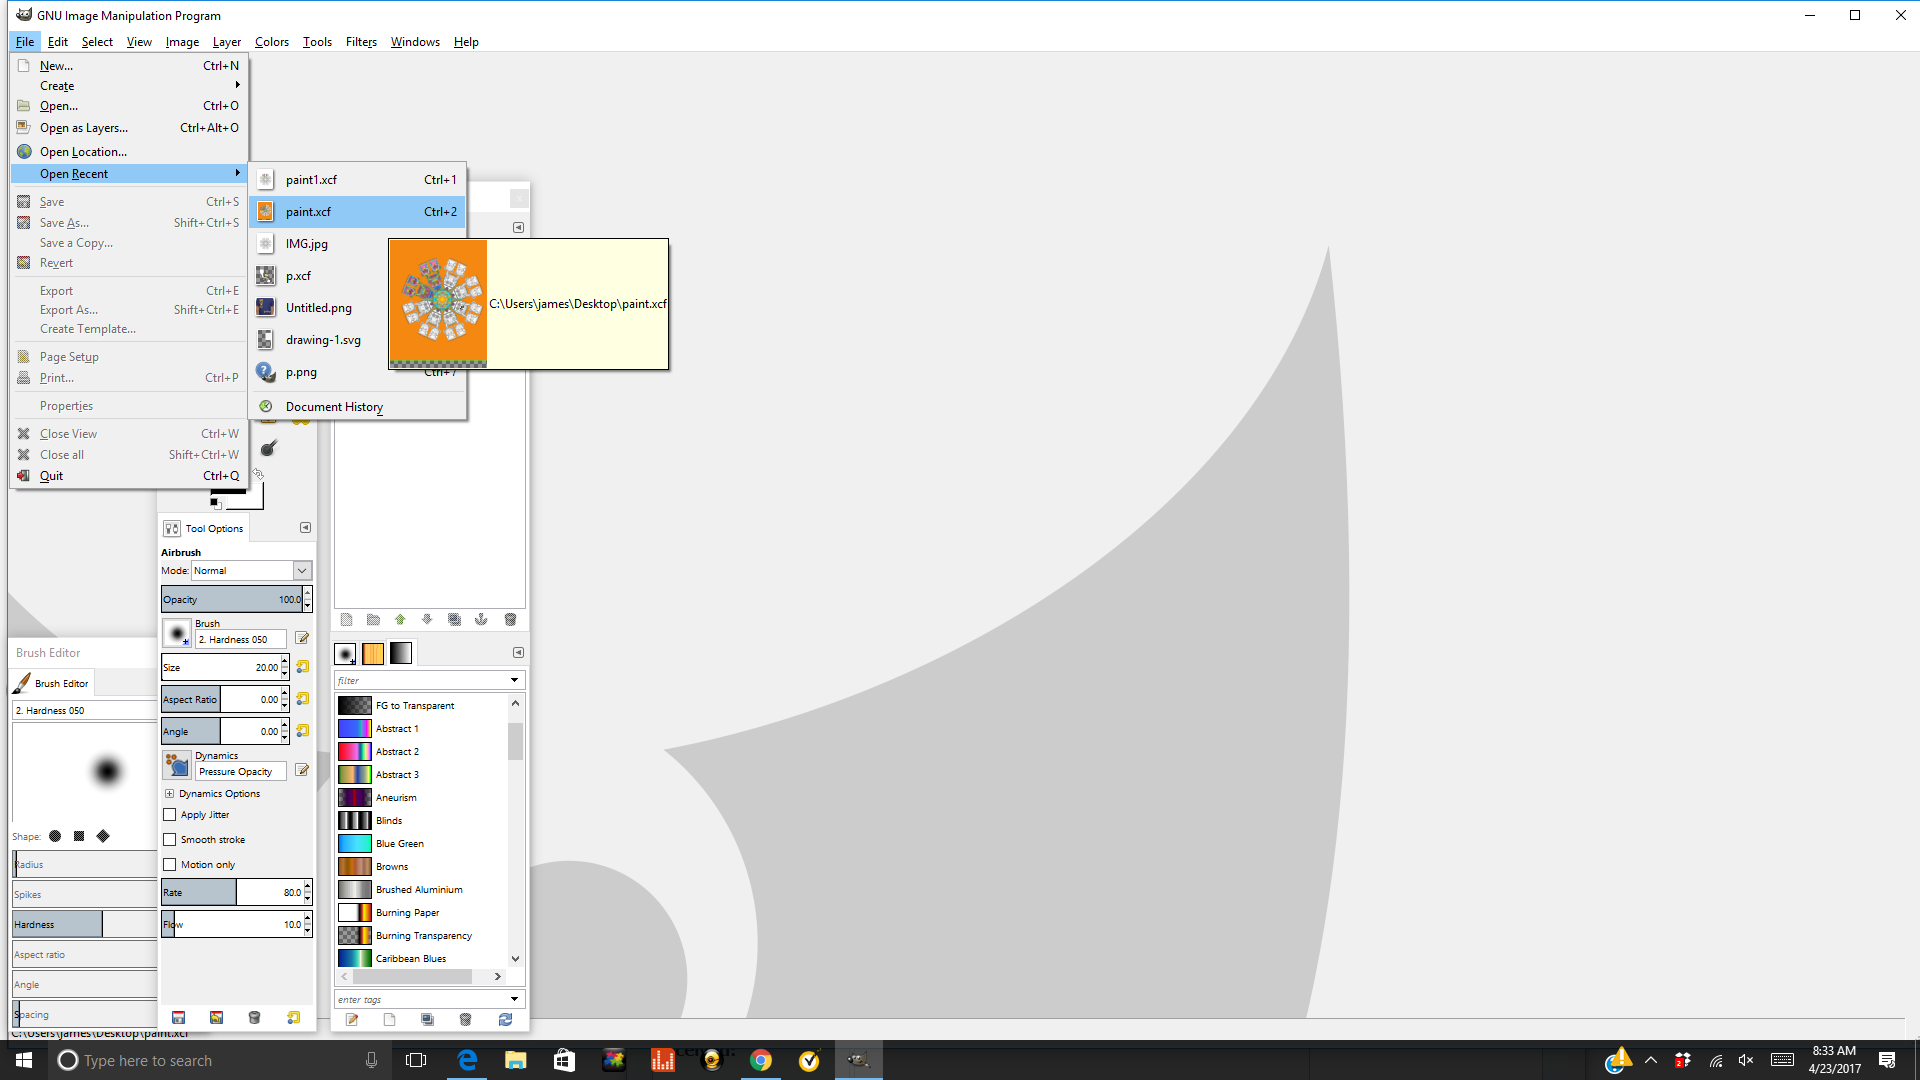The image size is (1920, 1080).
Task: Open recent file p.xcf
Action: (x=318, y=276)
